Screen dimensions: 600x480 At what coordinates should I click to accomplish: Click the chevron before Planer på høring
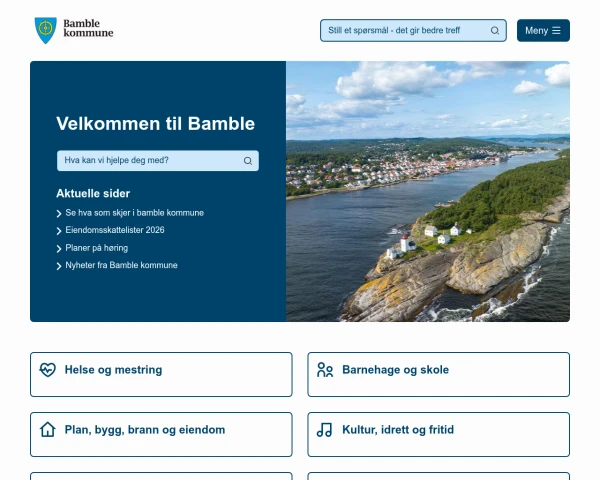(60, 248)
